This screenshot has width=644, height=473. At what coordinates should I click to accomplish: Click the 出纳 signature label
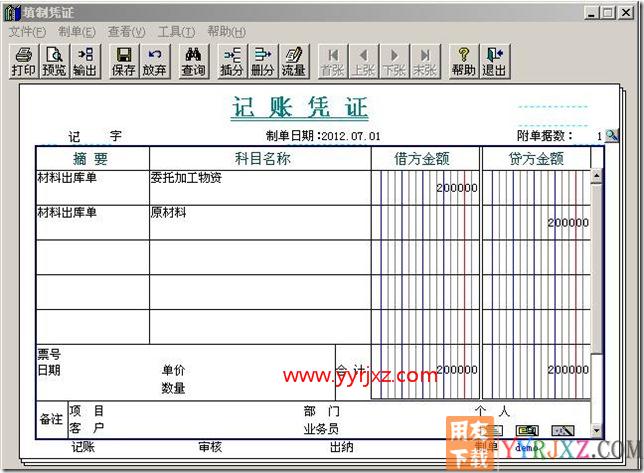pos(341,446)
